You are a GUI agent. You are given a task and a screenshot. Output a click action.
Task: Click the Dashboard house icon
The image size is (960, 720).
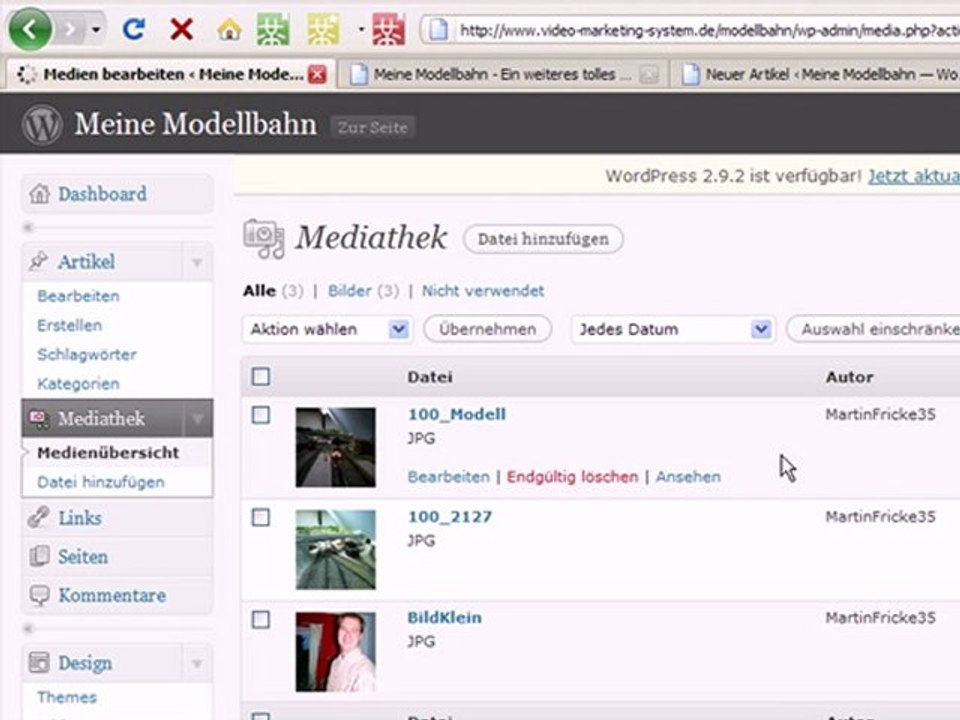pyautogui.click(x=39, y=193)
